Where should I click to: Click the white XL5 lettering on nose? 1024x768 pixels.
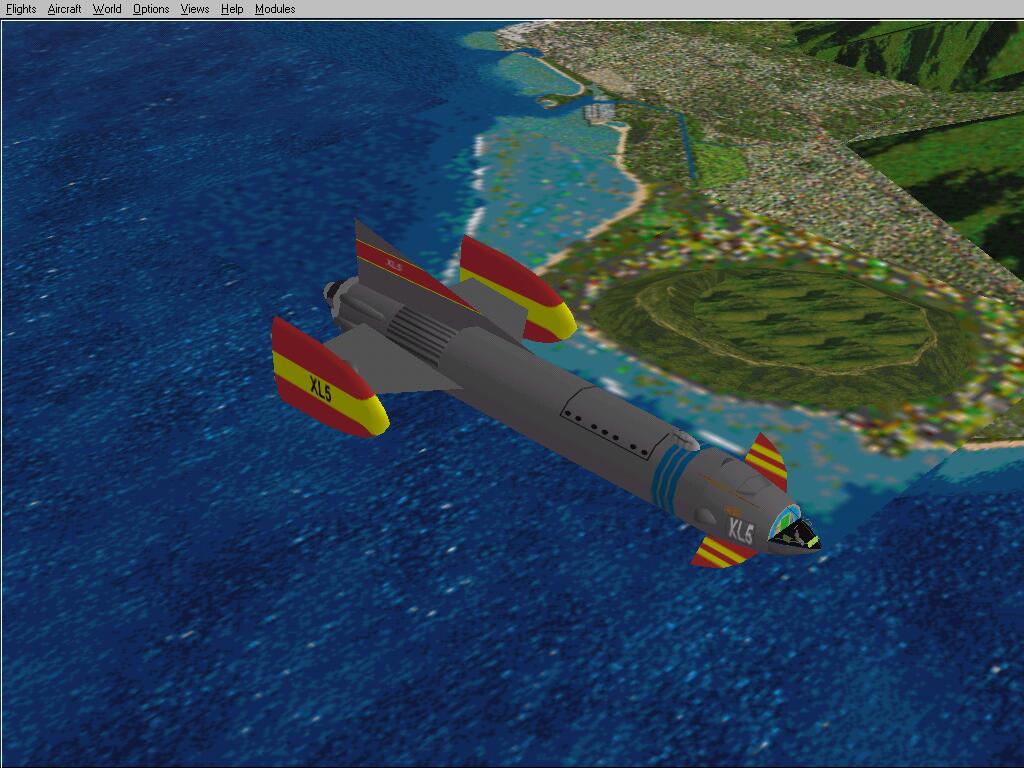coord(741,531)
